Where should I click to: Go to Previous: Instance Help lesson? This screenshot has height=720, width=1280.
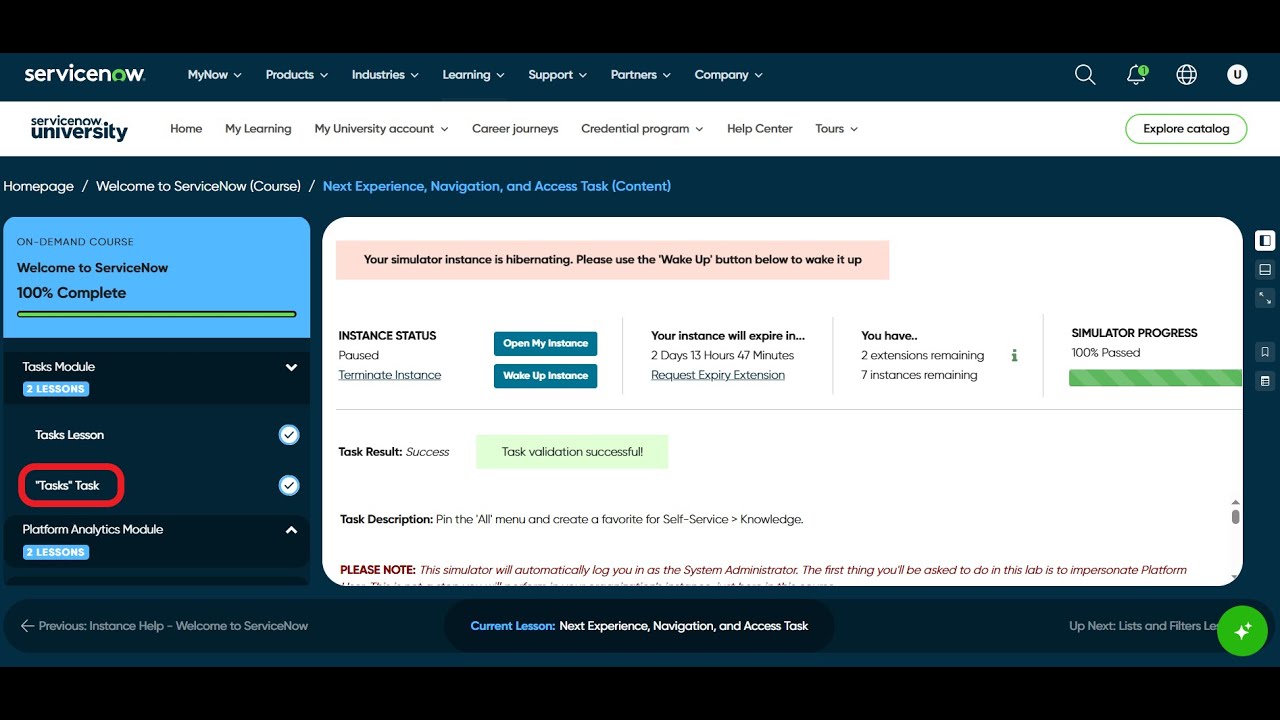(164, 626)
